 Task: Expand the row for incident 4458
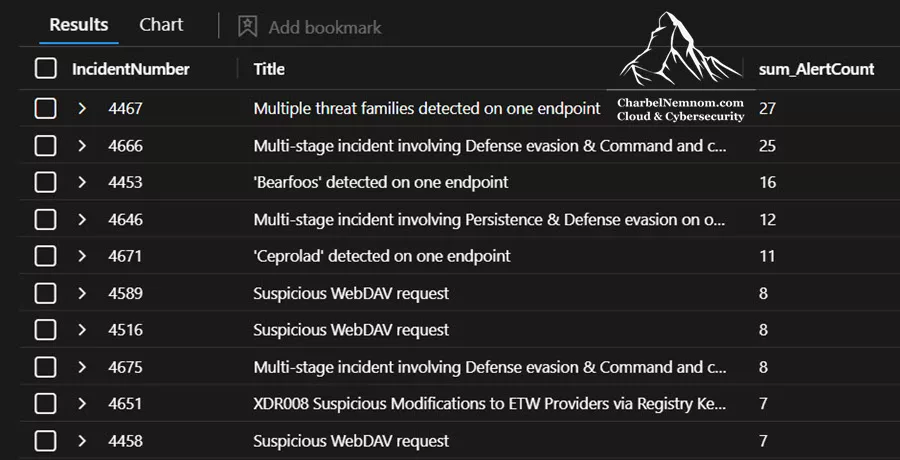point(82,440)
